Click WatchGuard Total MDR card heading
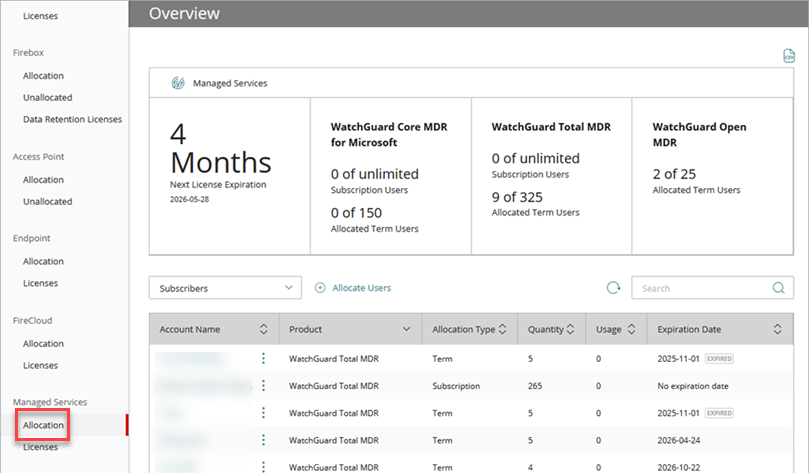This screenshot has height=473, width=809. click(551, 127)
